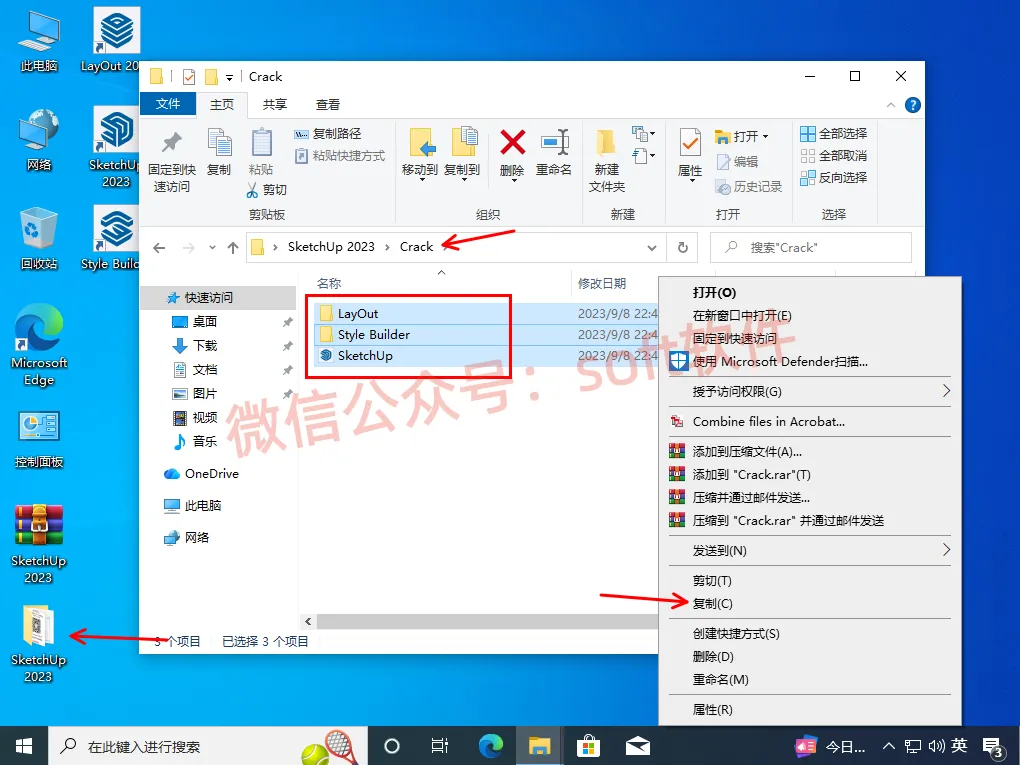This screenshot has width=1020, height=765.
Task: Select the Control Panel desktop icon
Action: pos(39,440)
